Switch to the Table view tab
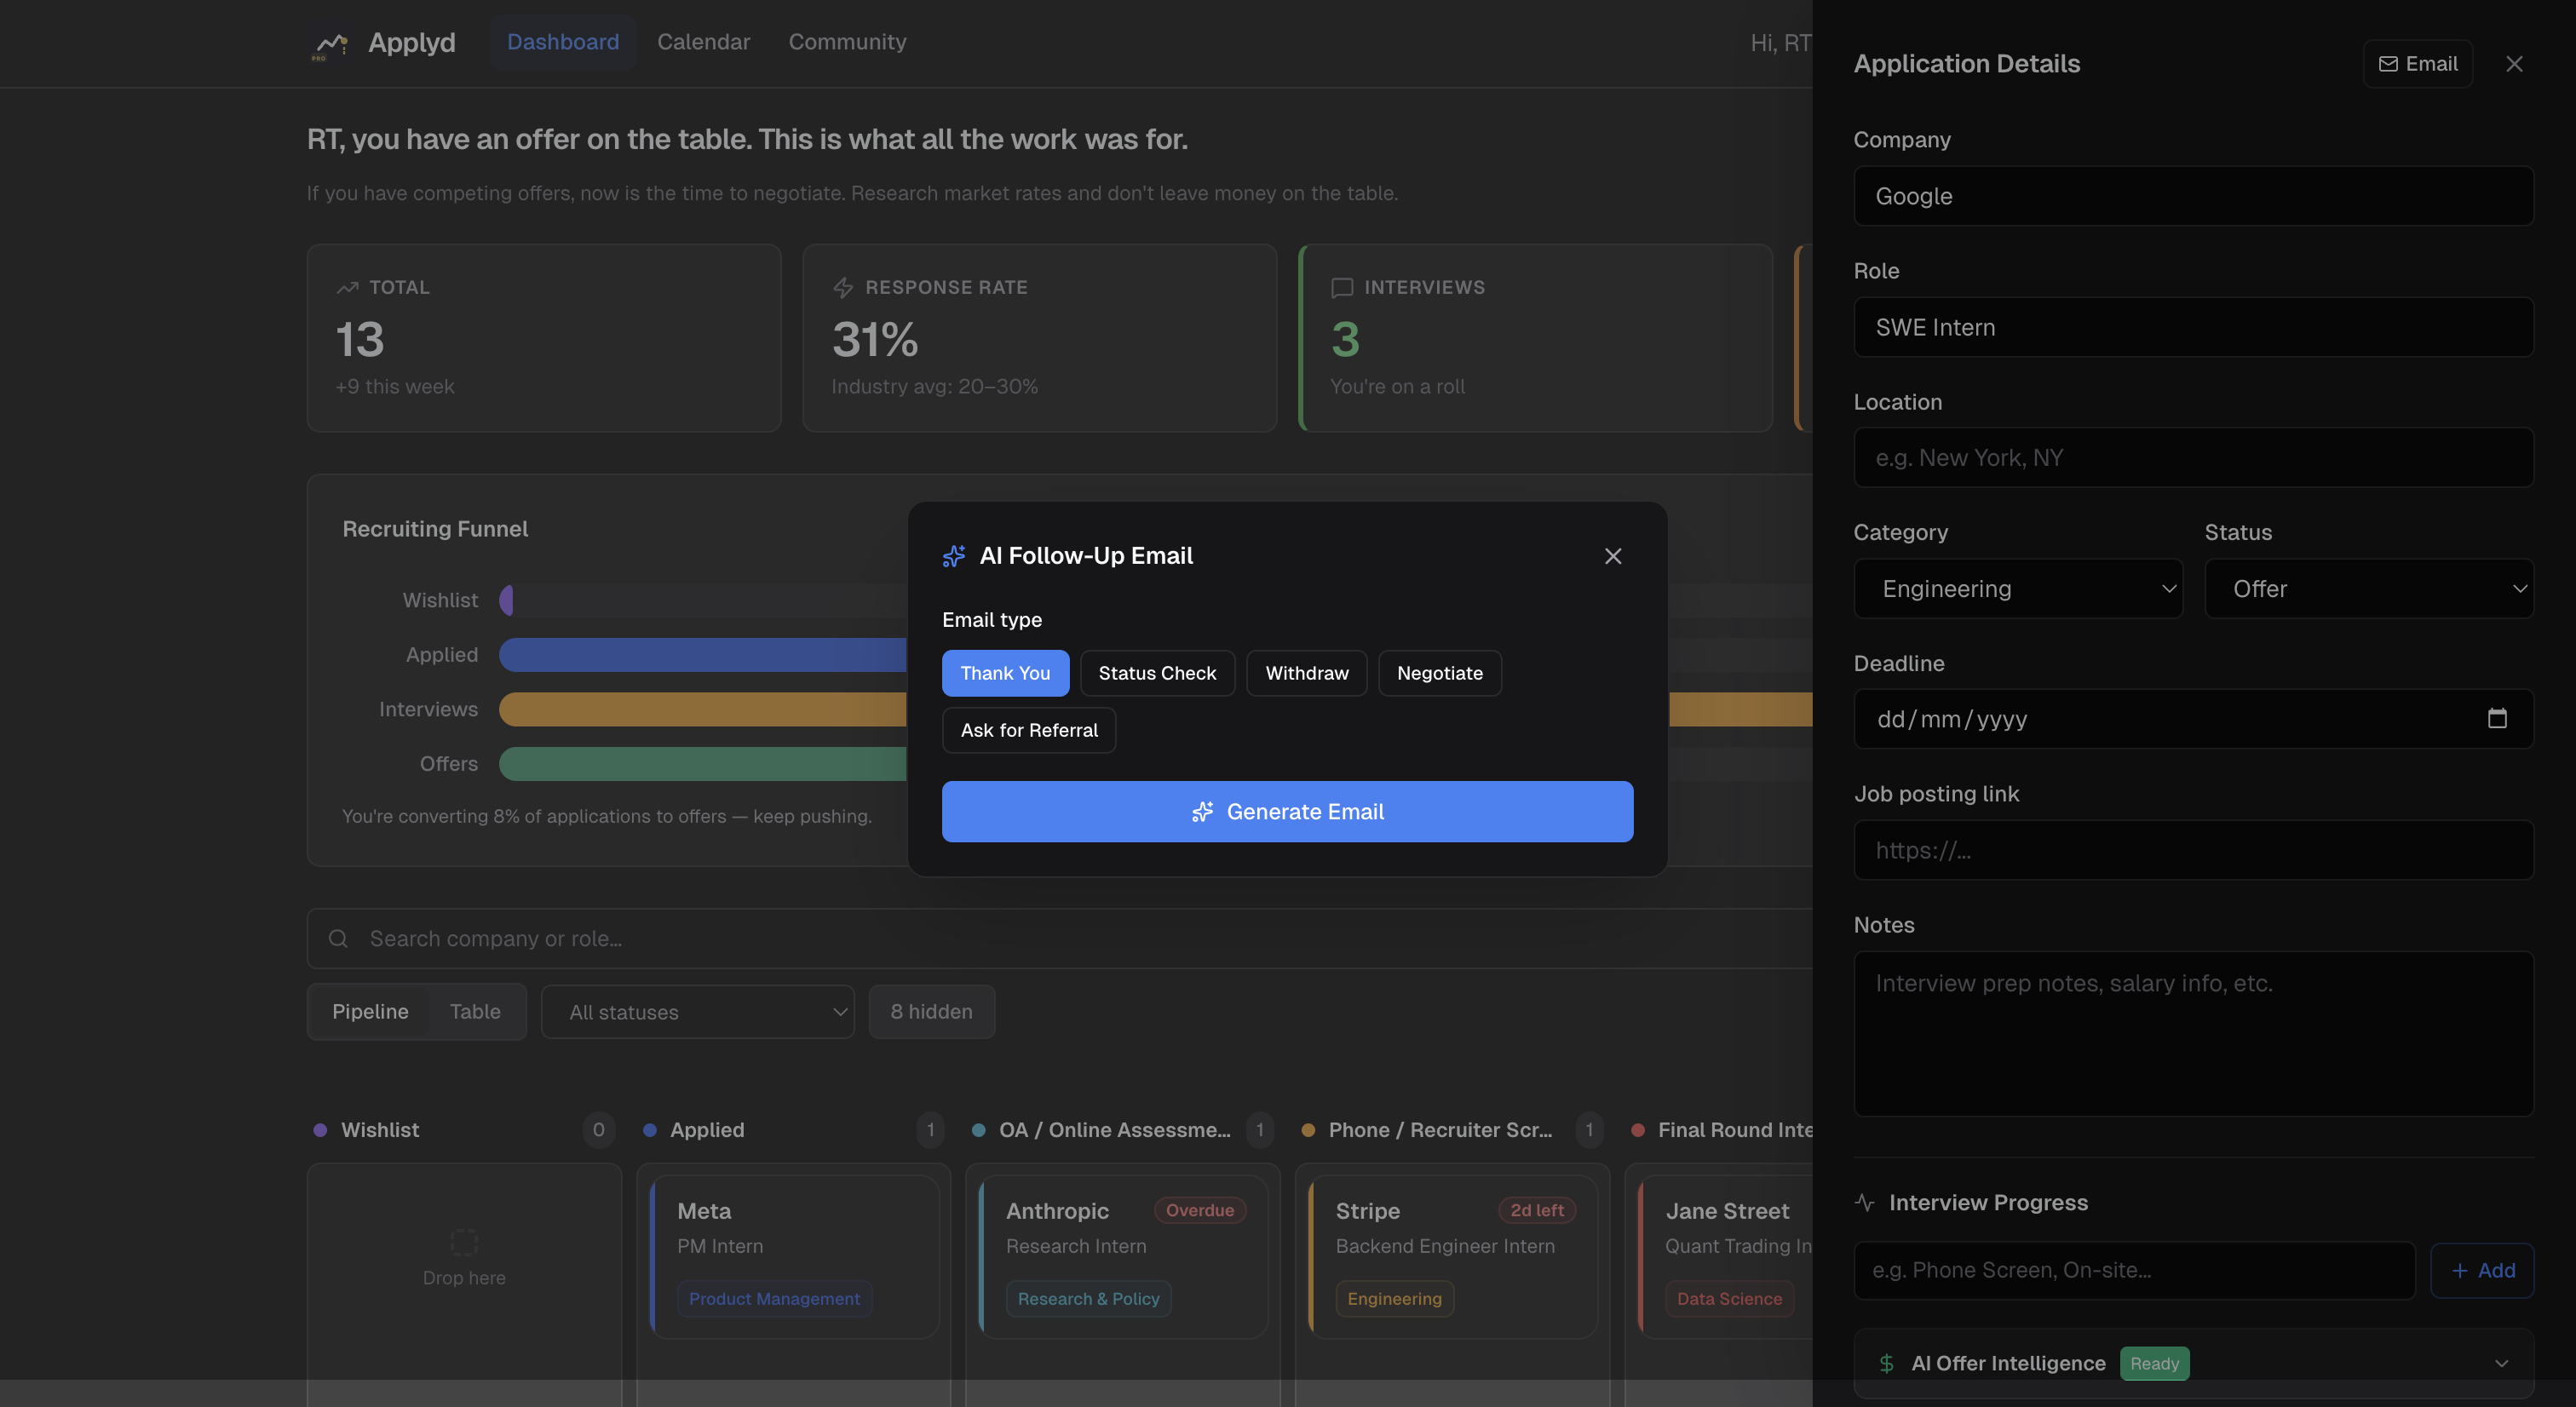The width and height of the screenshot is (2576, 1407). pyautogui.click(x=475, y=1011)
